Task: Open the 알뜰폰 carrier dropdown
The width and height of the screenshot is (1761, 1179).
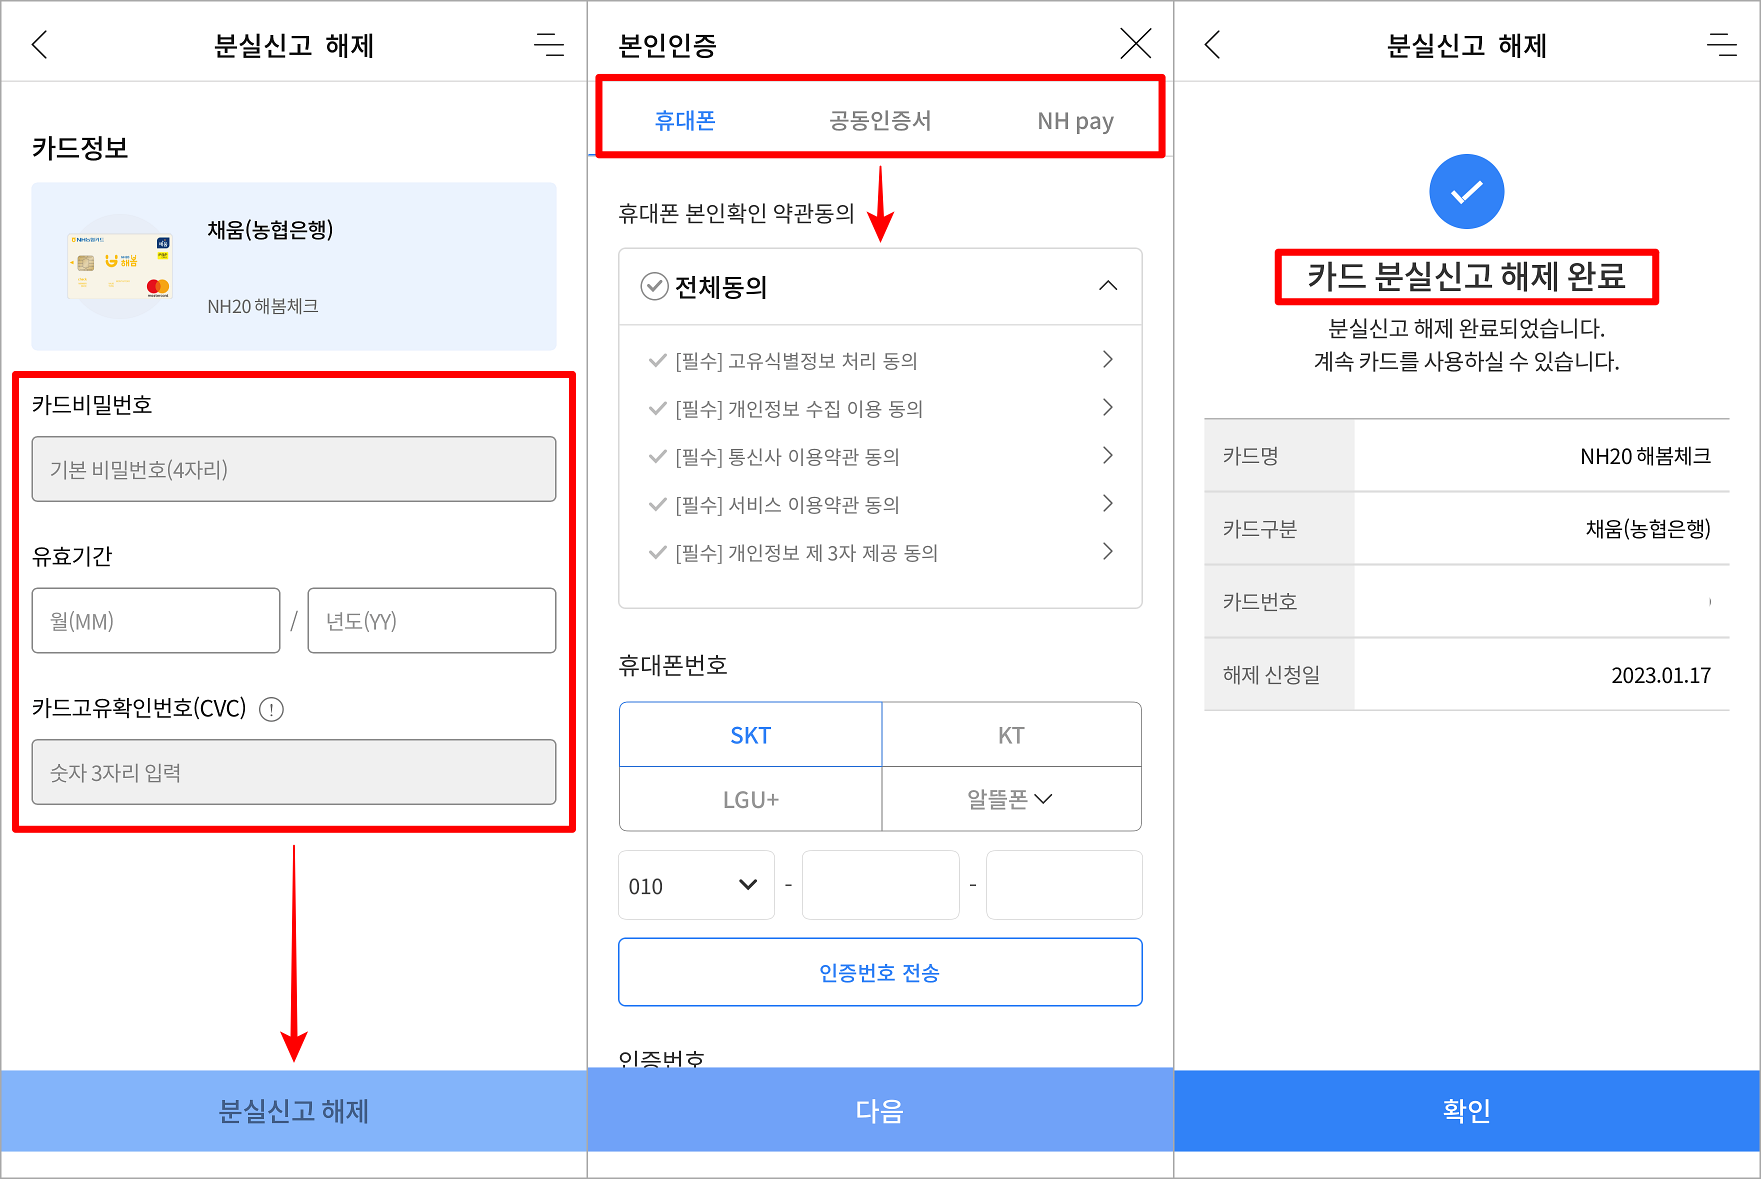Action: 1011,799
